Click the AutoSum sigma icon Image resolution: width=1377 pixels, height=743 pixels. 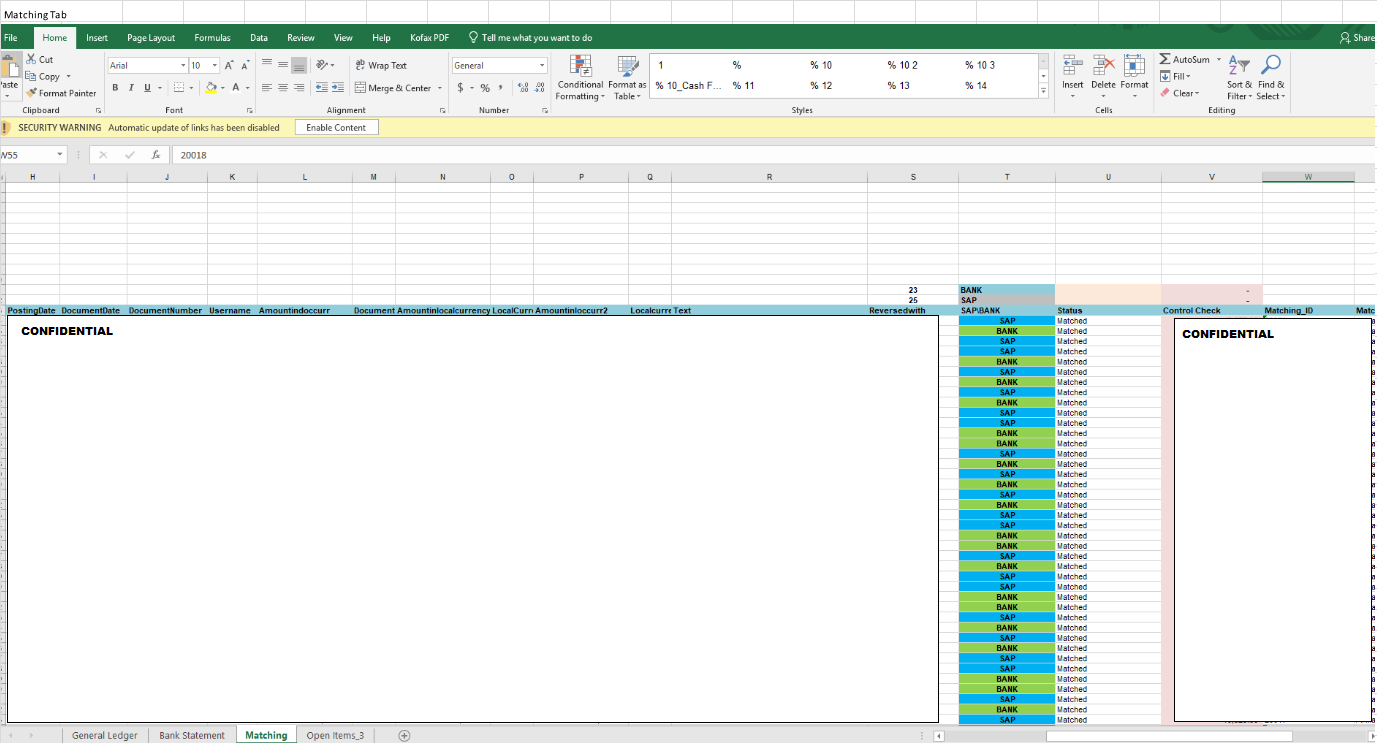1166,60
